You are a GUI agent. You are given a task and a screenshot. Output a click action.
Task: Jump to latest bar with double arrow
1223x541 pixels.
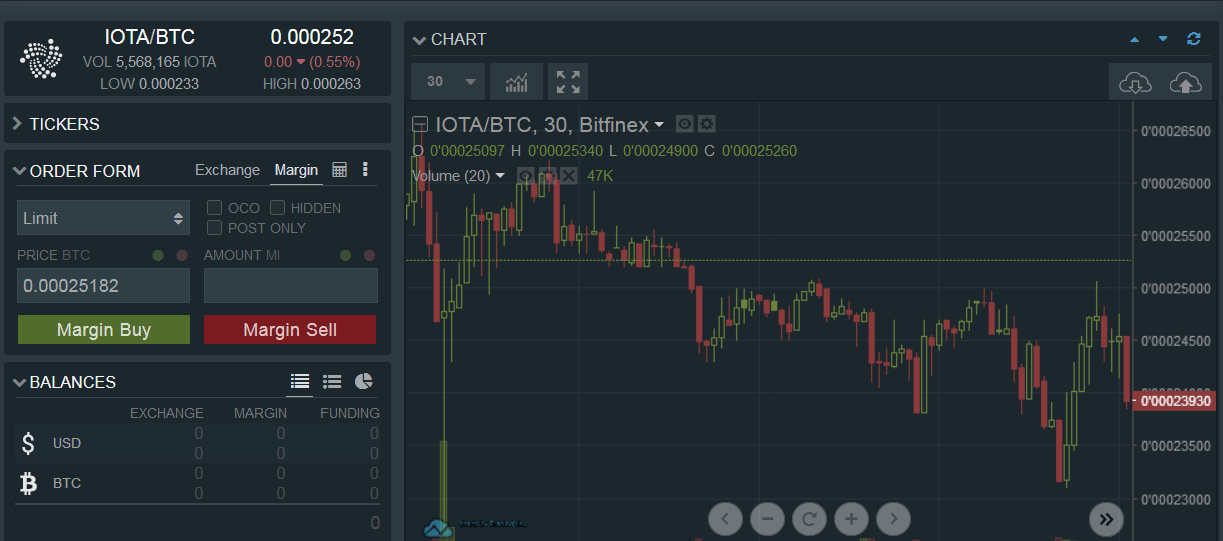click(x=1106, y=519)
